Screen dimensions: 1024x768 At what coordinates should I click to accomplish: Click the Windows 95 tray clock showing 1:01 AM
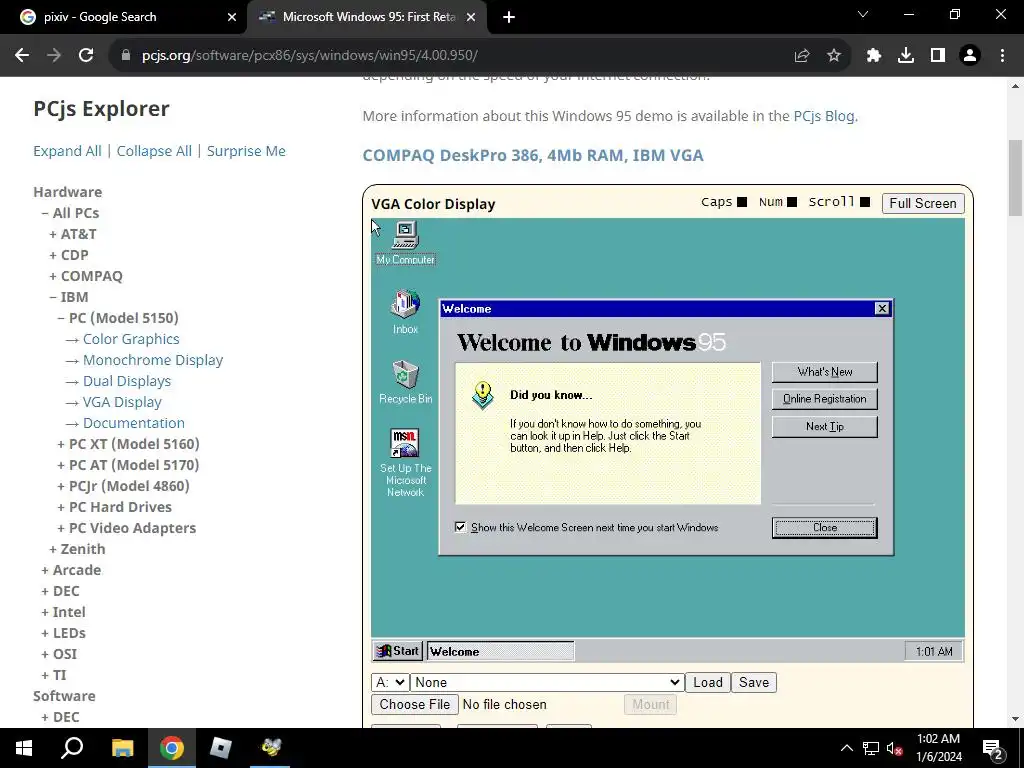point(934,651)
